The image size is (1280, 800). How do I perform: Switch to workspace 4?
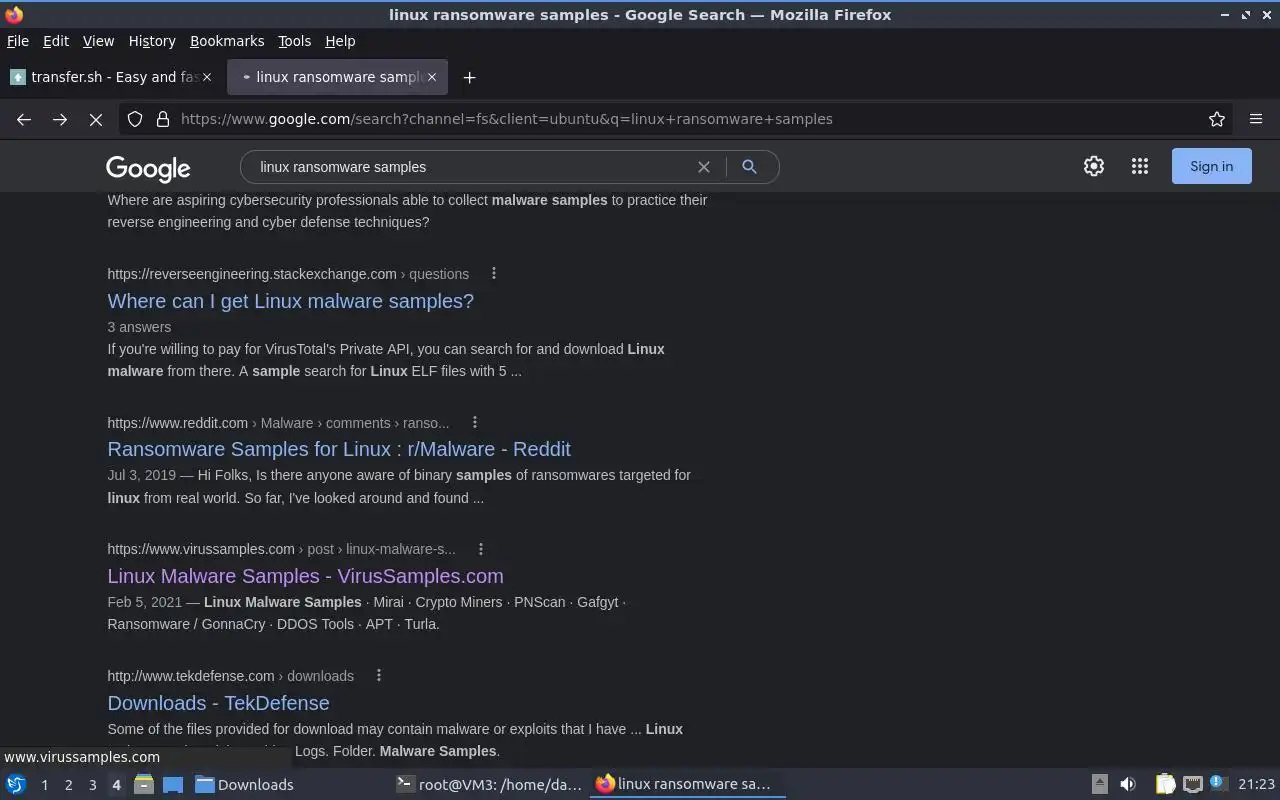[x=116, y=785]
